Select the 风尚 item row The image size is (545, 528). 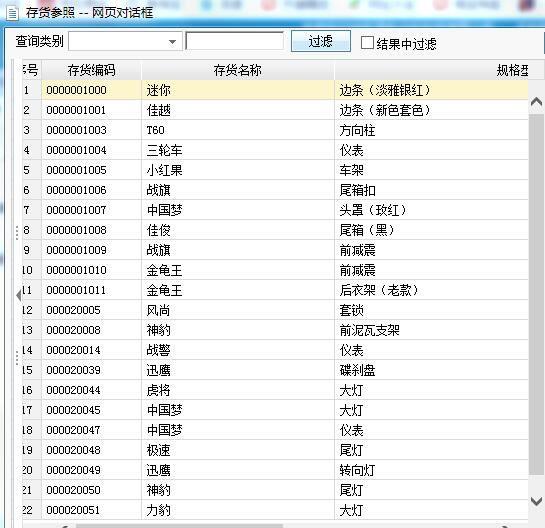pos(275,310)
